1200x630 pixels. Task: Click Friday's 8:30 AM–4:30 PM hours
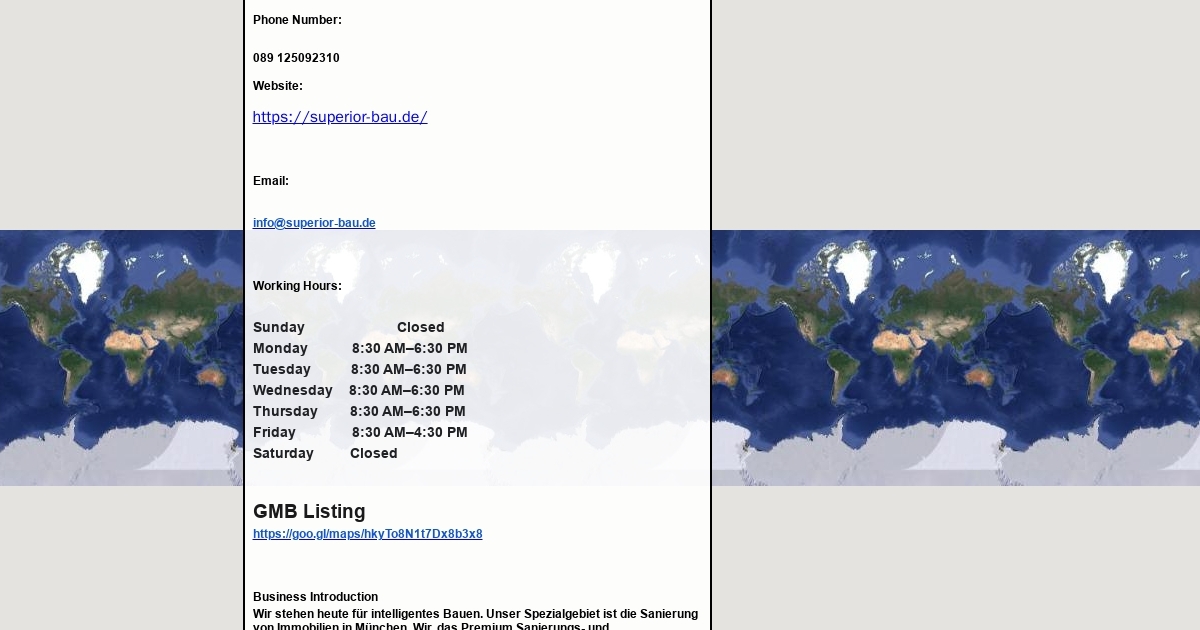pyautogui.click(x=409, y=433)
